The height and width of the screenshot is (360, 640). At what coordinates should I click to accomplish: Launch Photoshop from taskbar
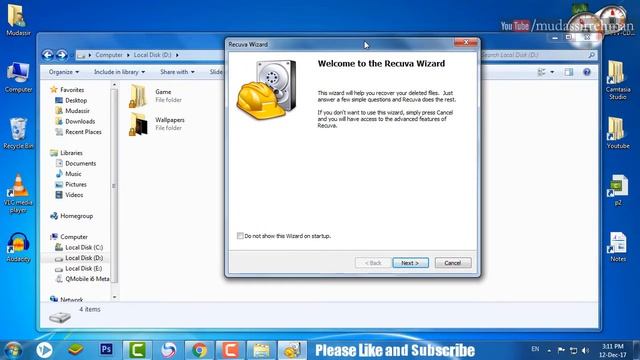[x=106, y=350]
